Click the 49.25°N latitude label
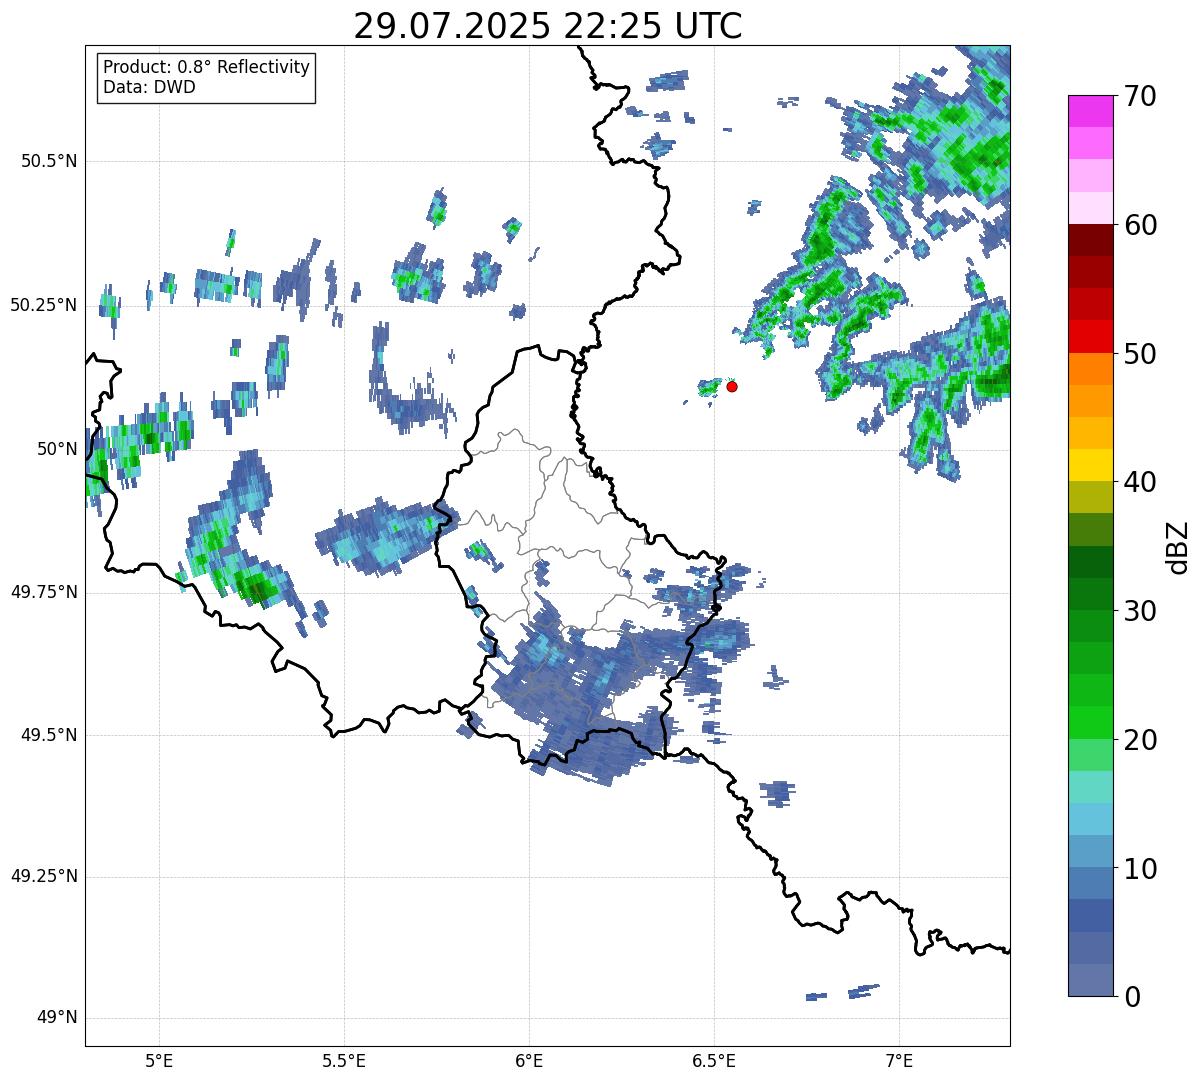Viewport: 1202px width, 1081px height. (x=44, y=876)
